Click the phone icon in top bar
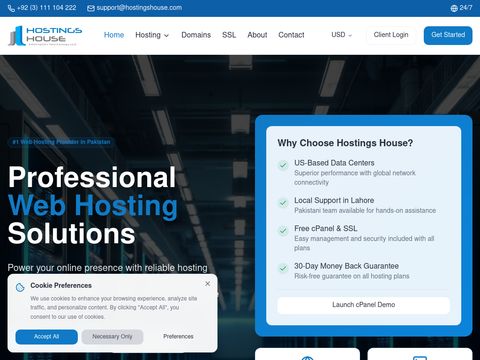This screenshot has width=480, height=360. [x=11, y=8]
